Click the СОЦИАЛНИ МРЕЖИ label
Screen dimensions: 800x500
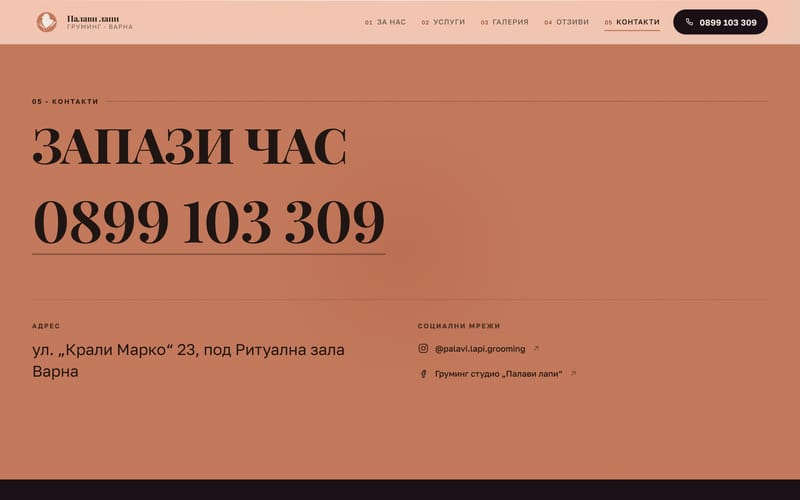(459, 326)
